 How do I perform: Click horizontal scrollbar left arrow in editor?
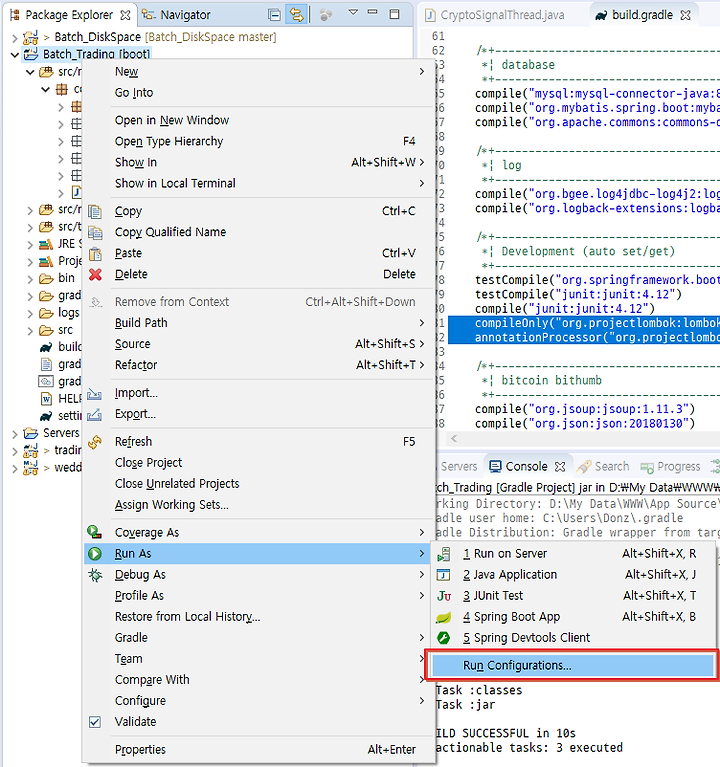(454, 439)
